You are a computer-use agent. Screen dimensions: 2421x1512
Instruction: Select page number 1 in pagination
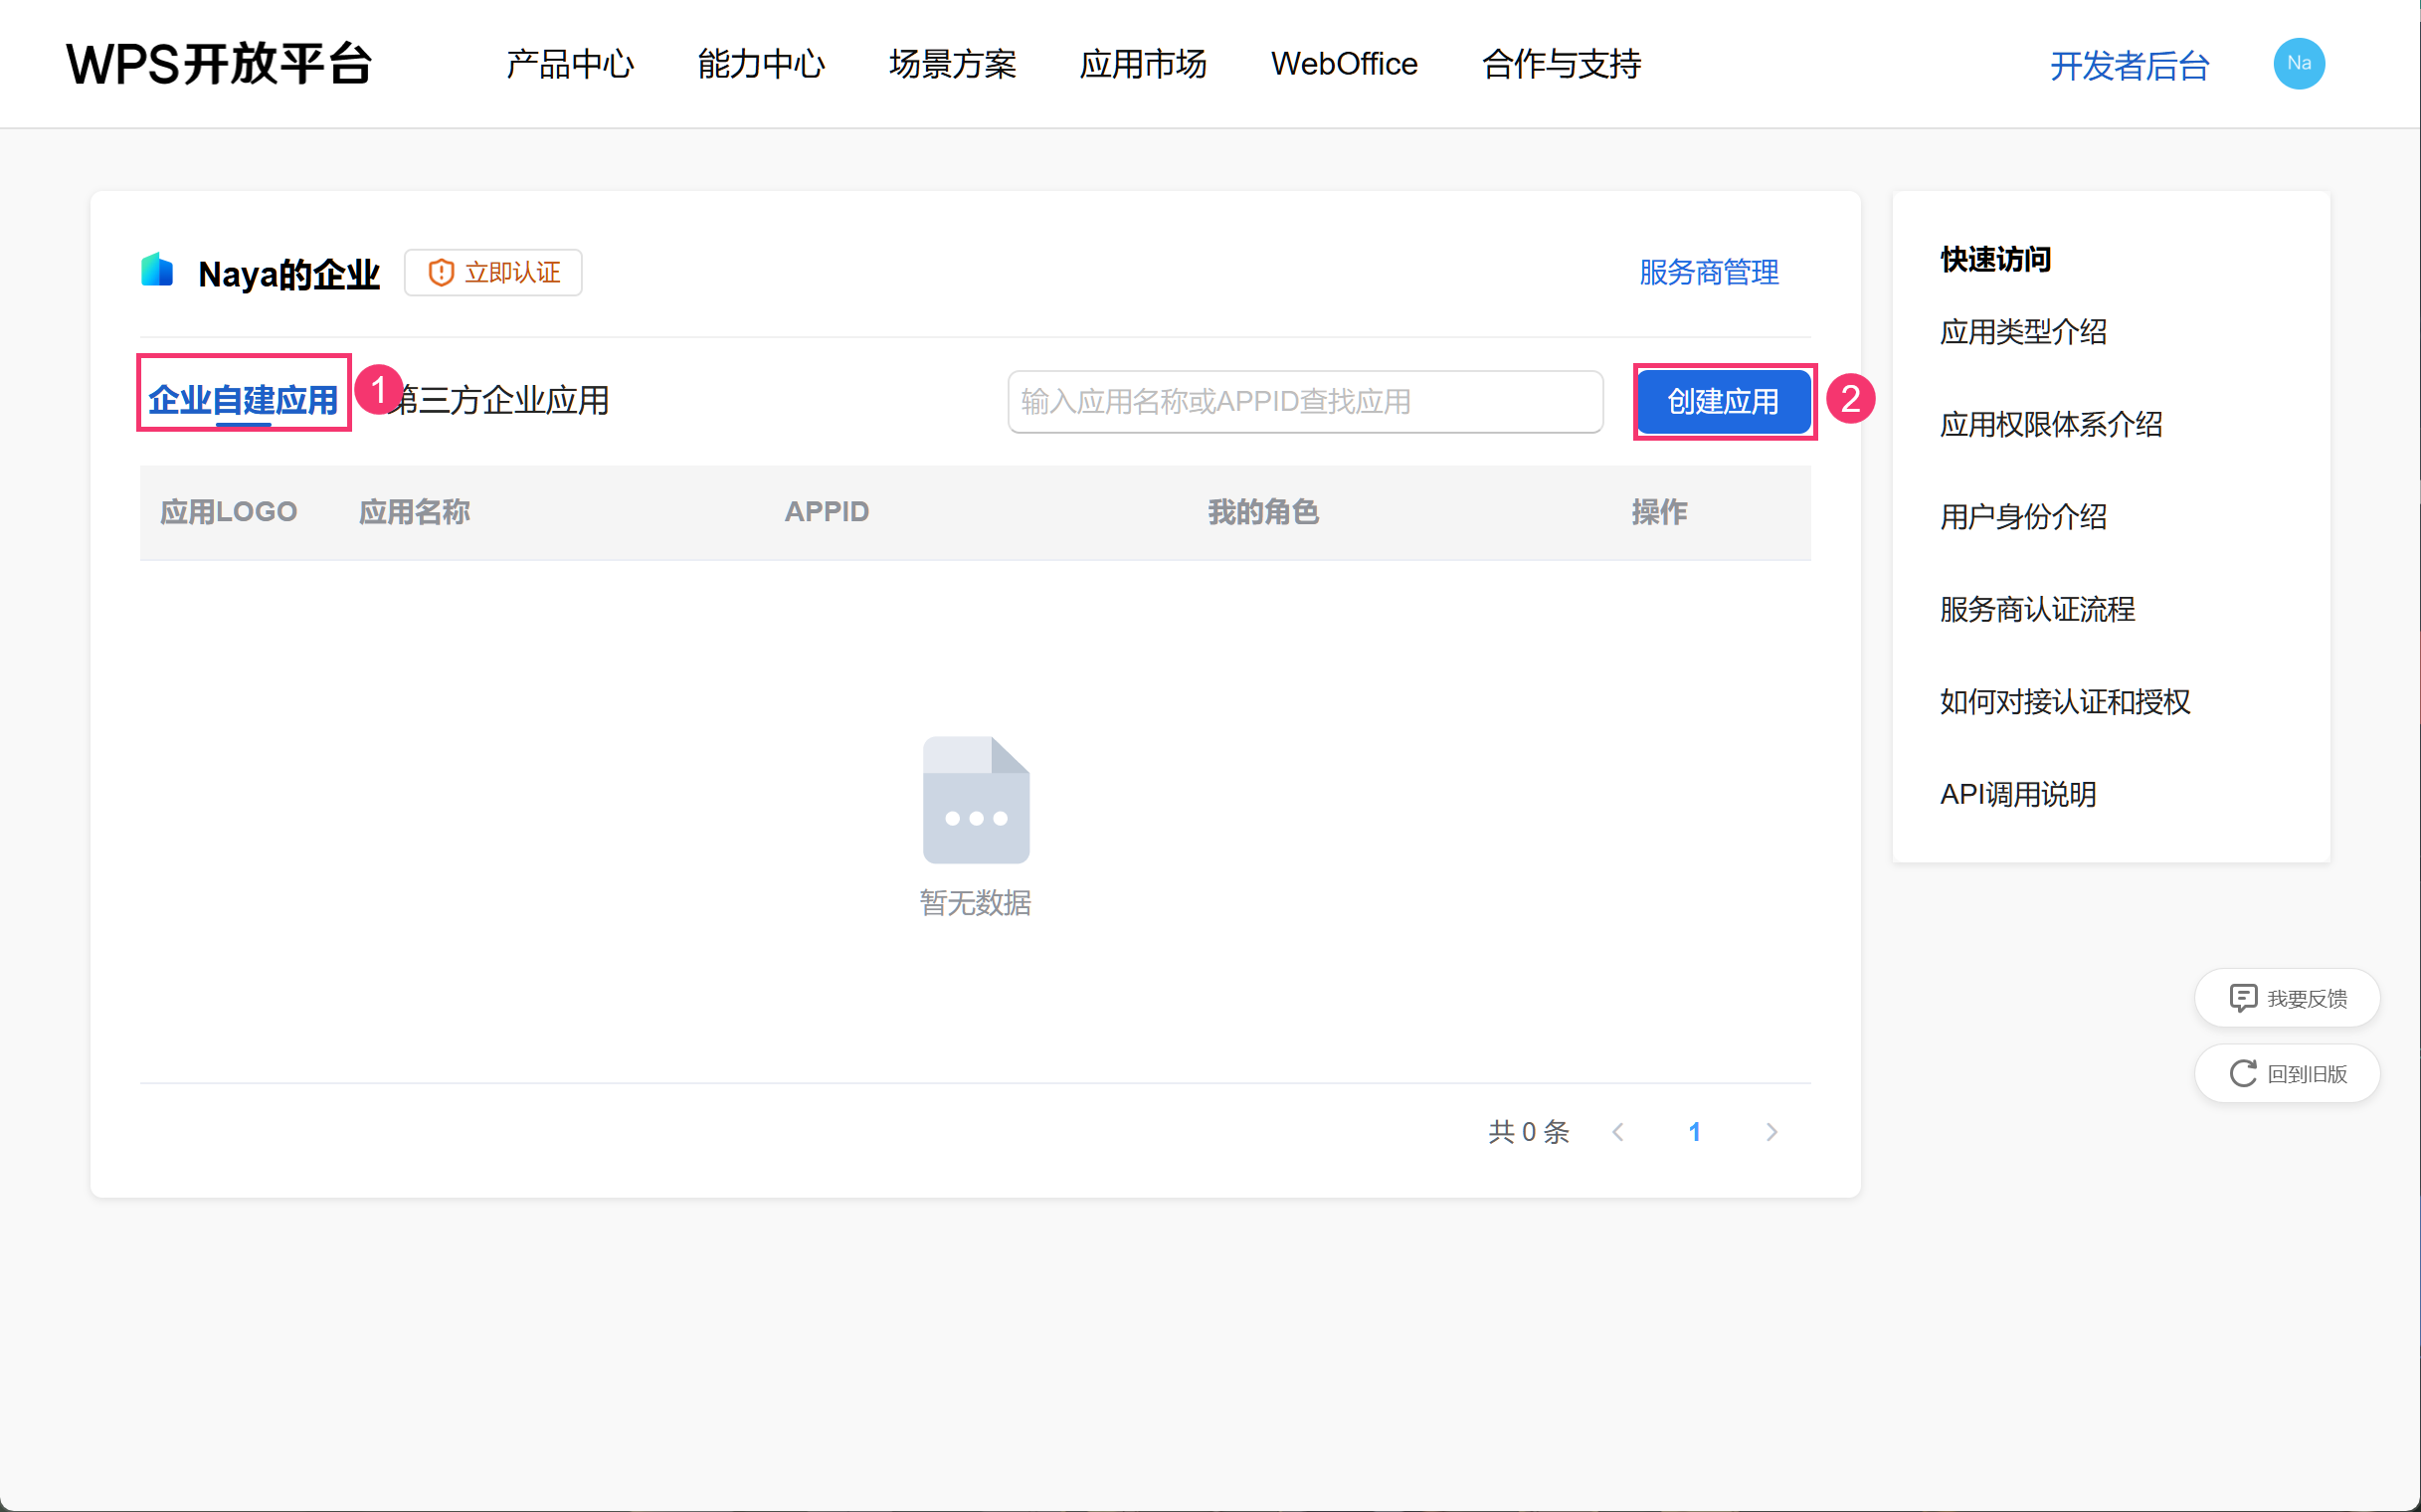coord(1694,1131)
